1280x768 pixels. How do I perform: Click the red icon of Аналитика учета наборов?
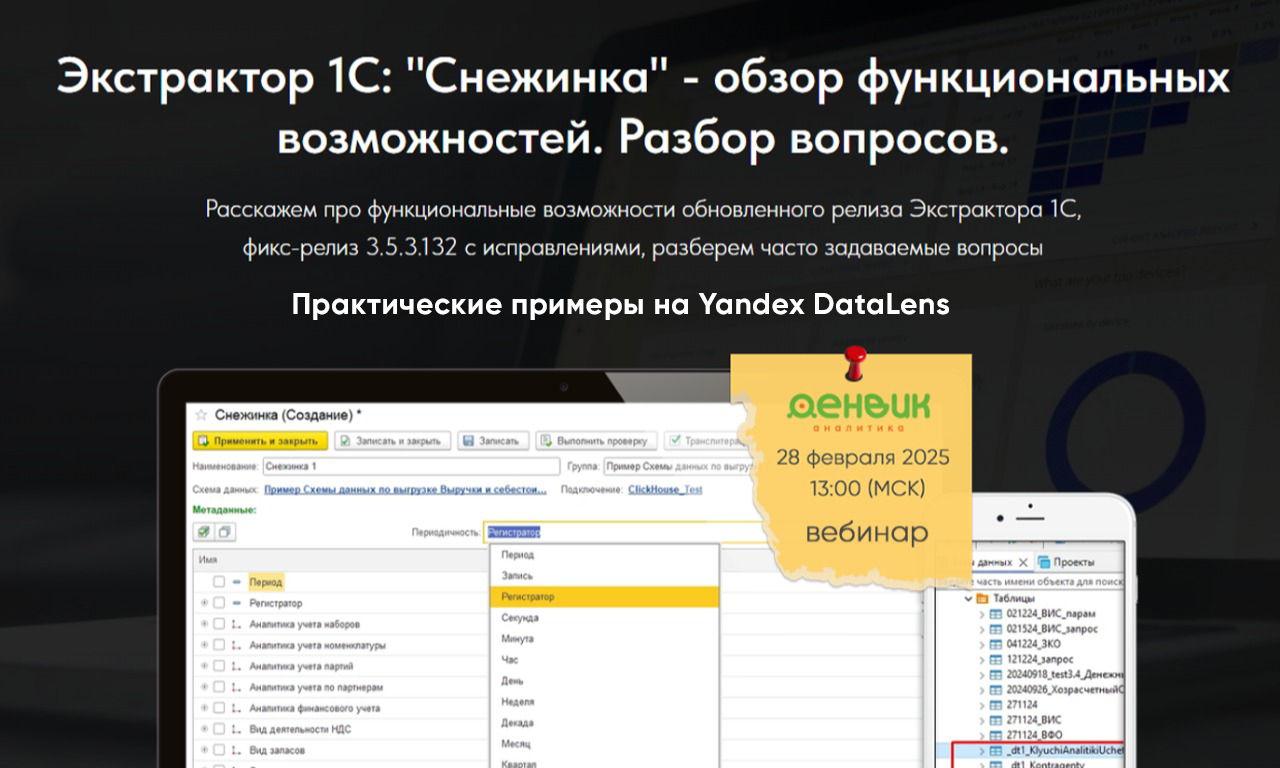(x=237, y=624)
